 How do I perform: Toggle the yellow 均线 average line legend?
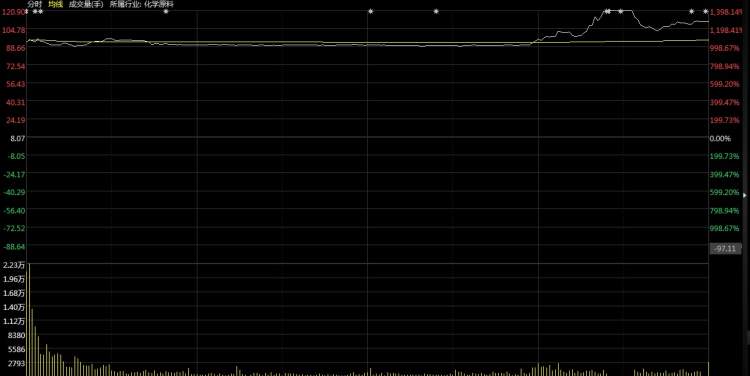55,4
